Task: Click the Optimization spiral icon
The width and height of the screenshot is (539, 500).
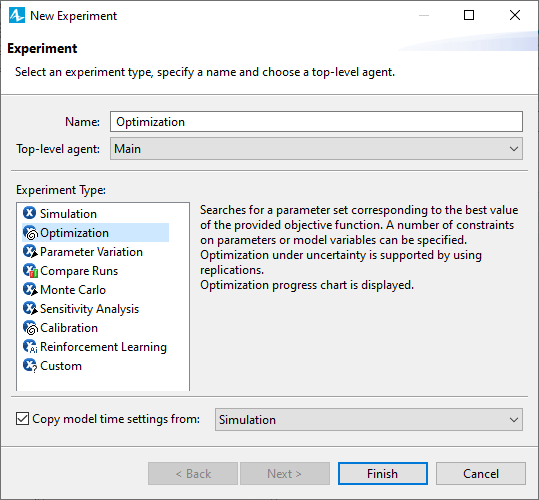Action: [x=30, y=233]
